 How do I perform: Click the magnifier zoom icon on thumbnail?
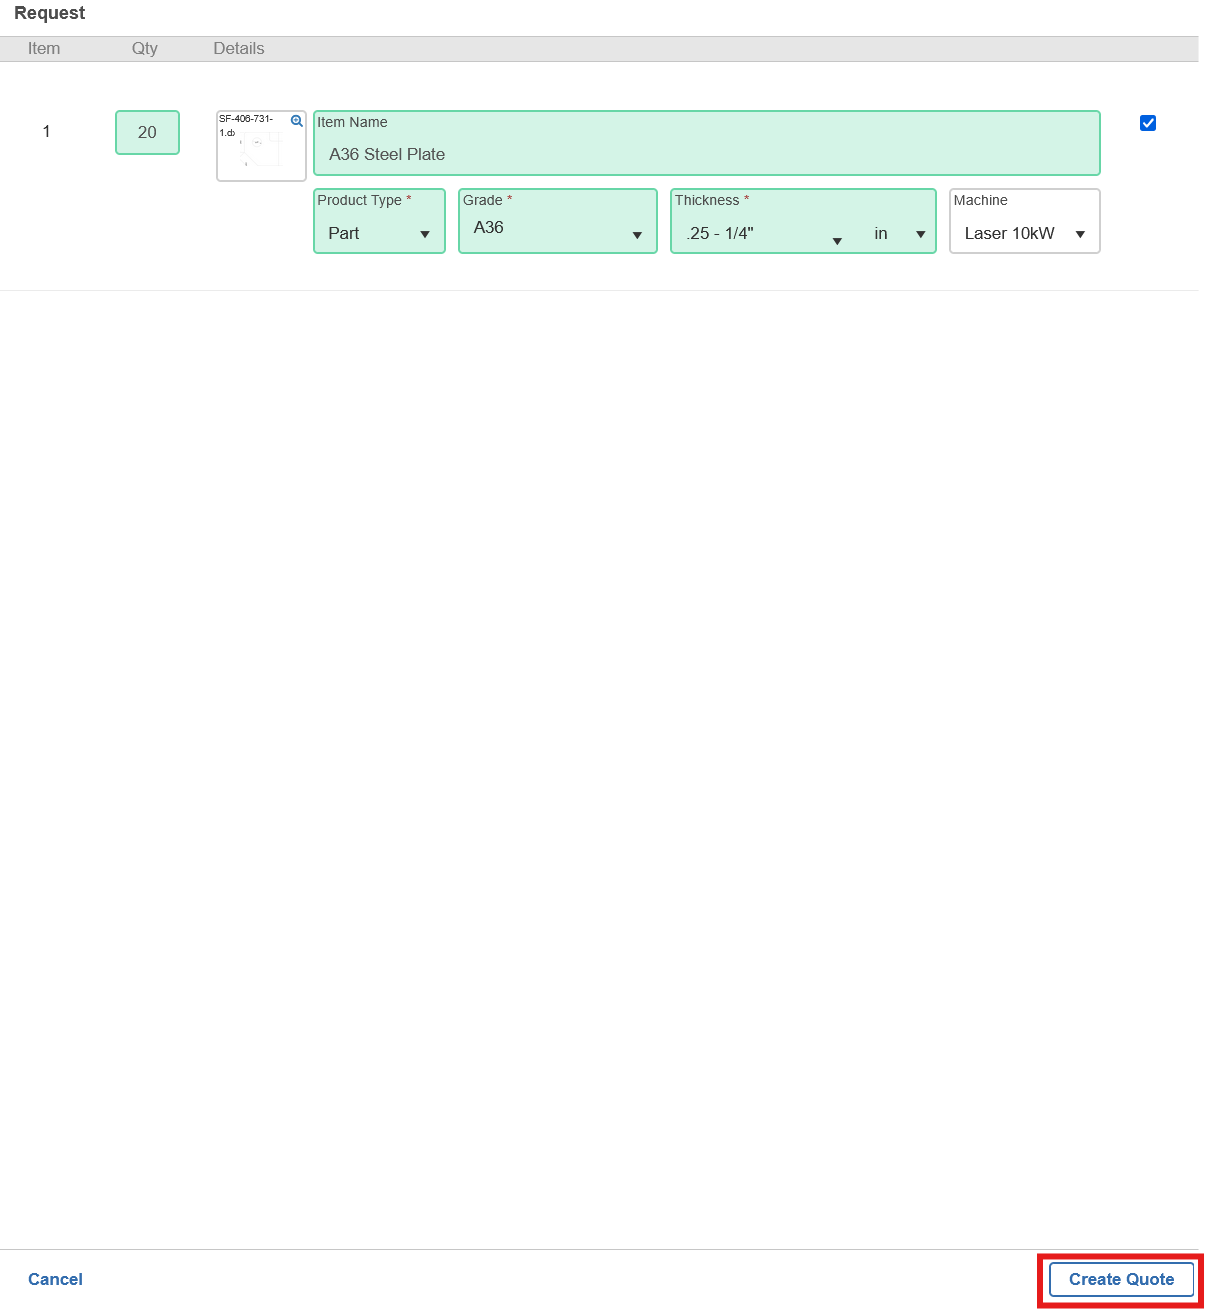click(296, 121)
